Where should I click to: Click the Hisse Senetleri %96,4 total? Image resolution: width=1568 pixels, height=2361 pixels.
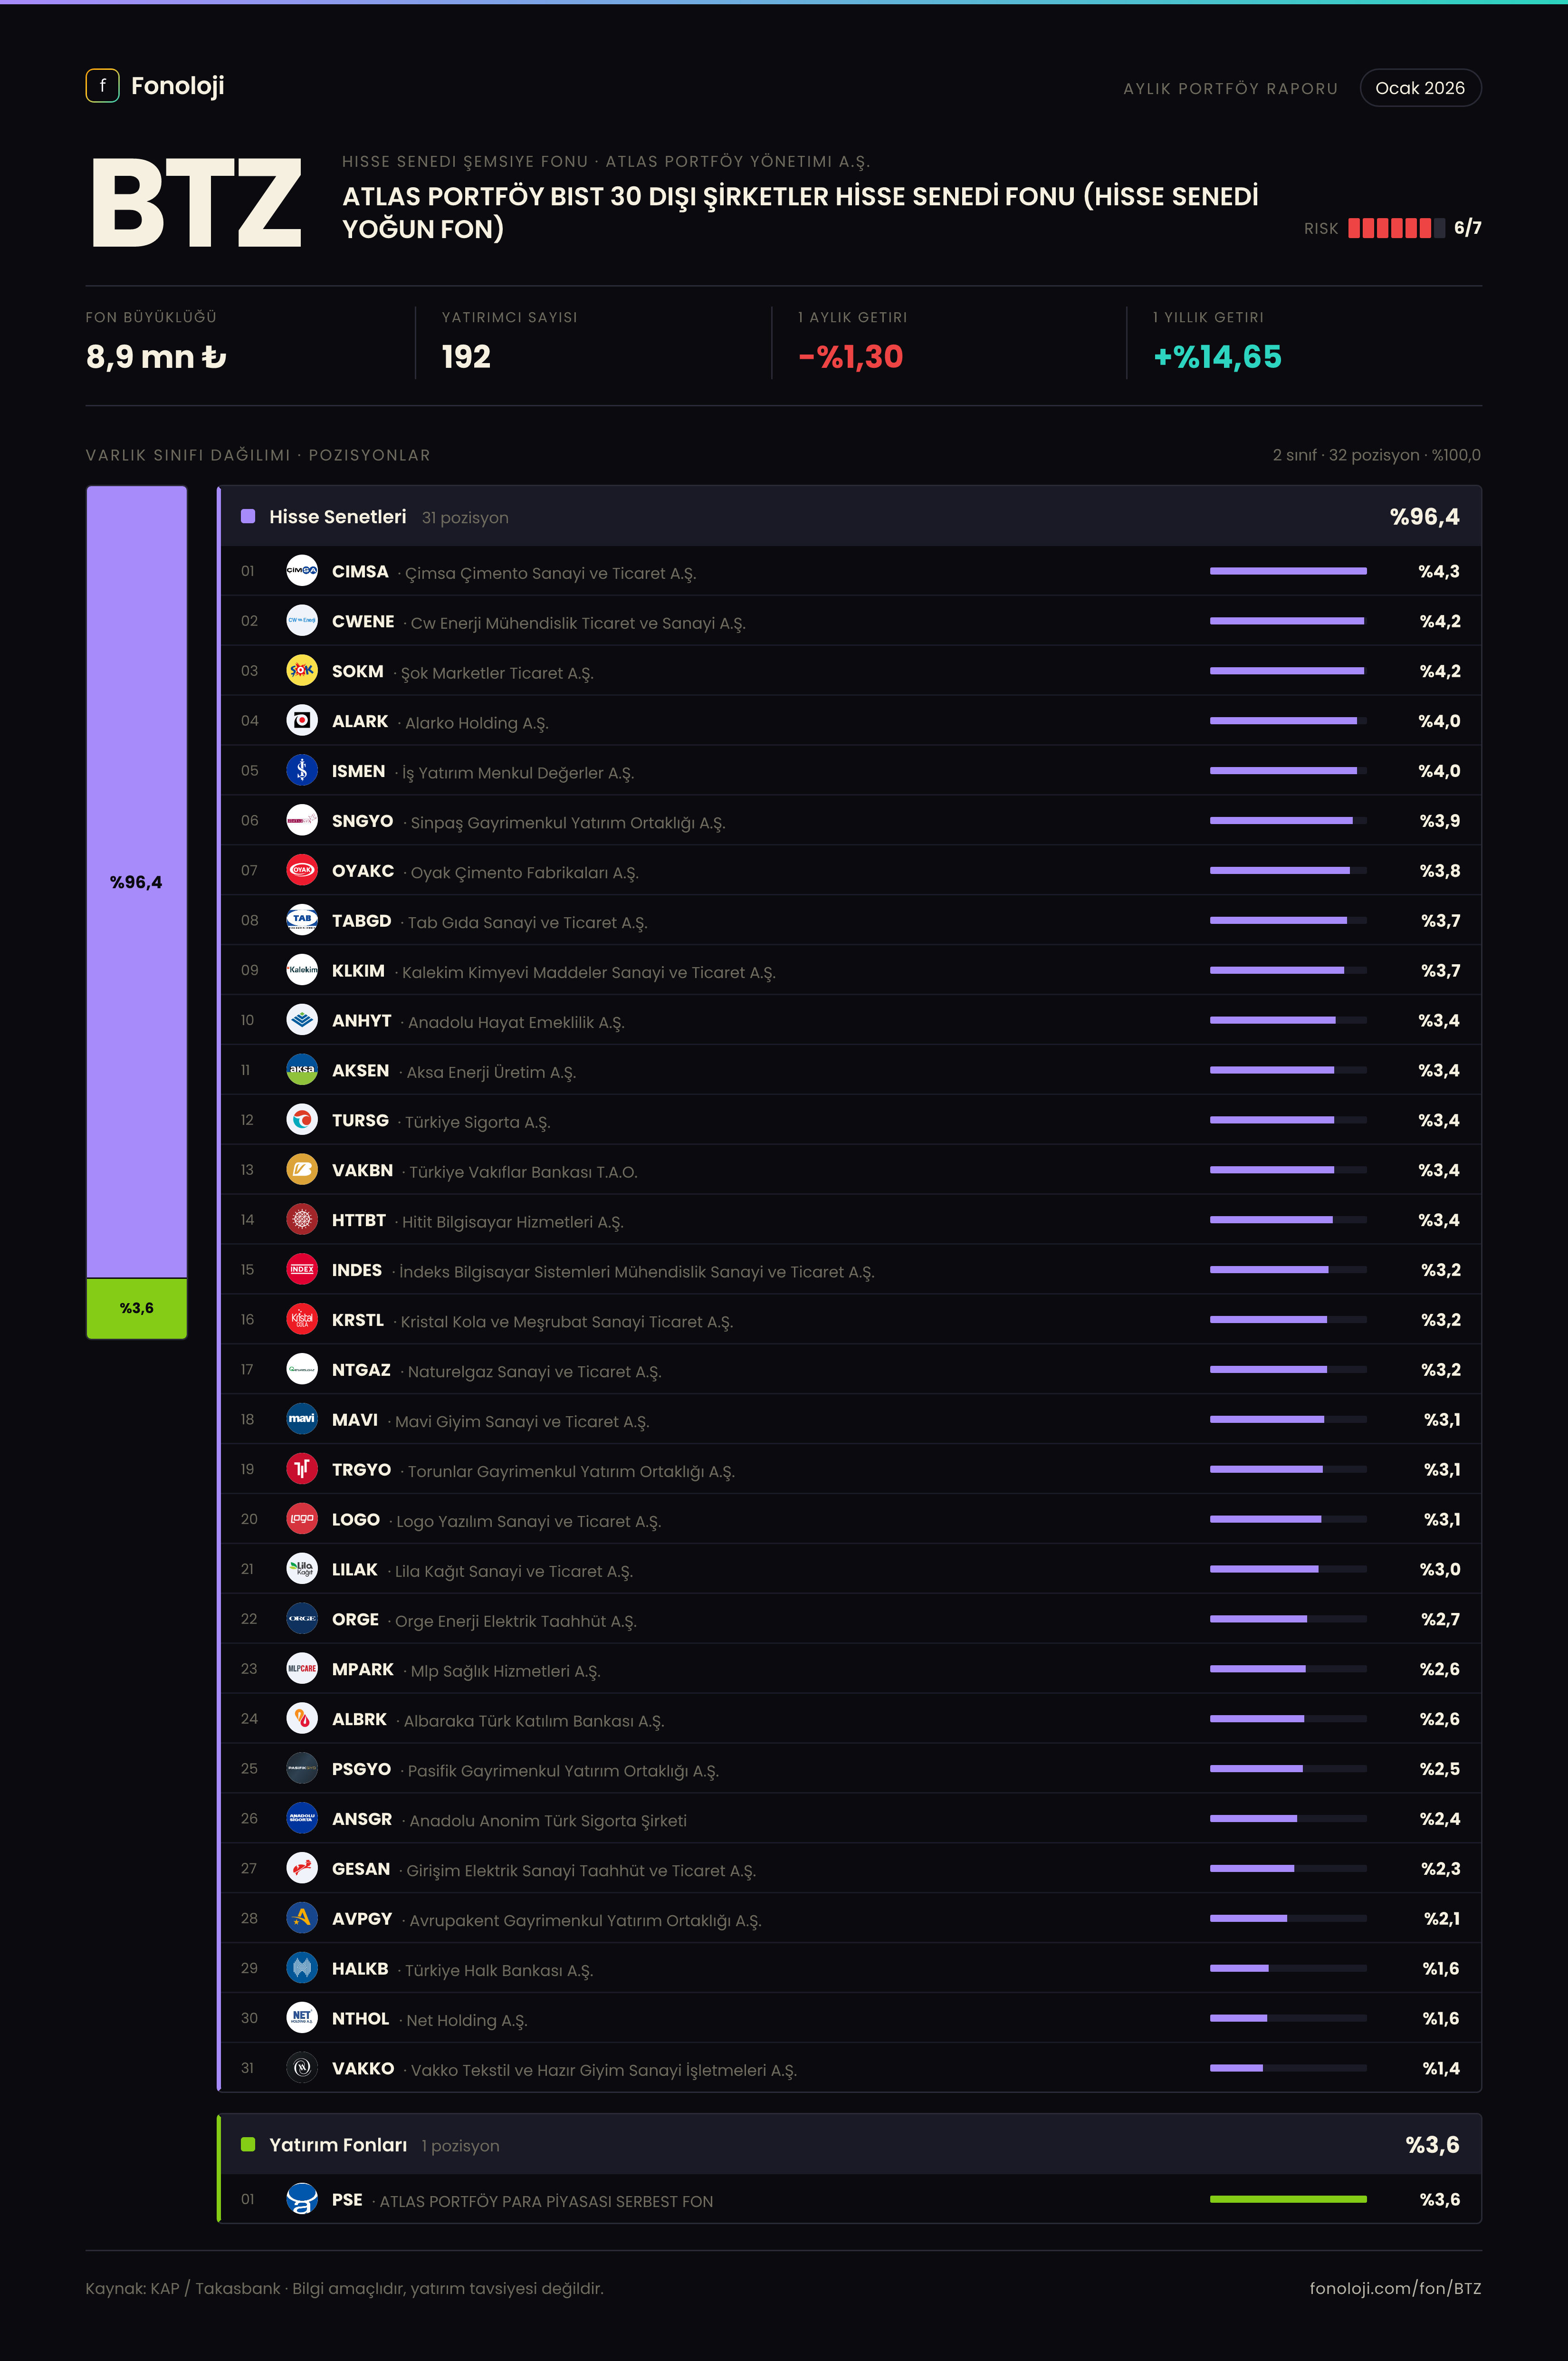(1424, 517)
